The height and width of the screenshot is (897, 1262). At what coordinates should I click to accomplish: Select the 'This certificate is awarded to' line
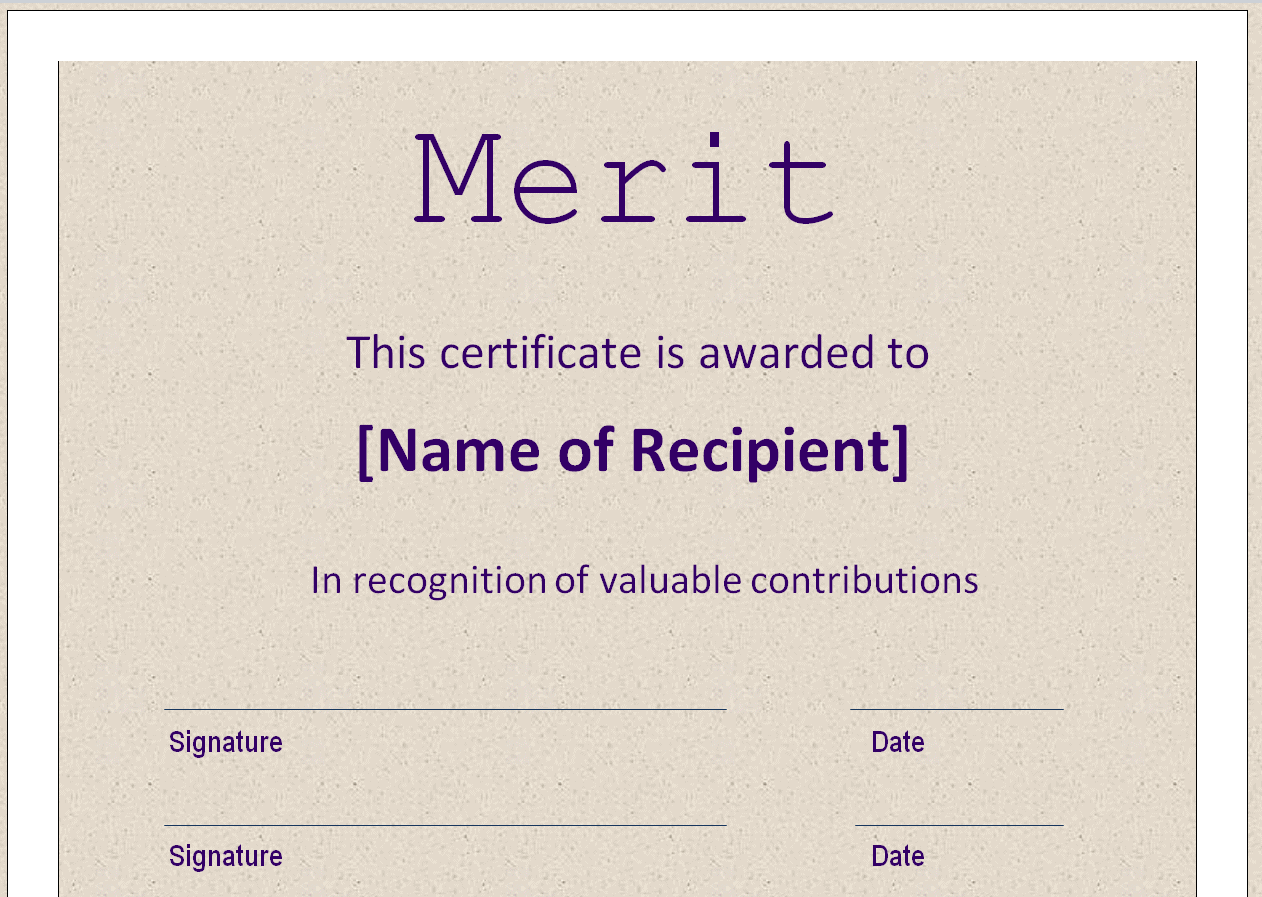point(638,352)
